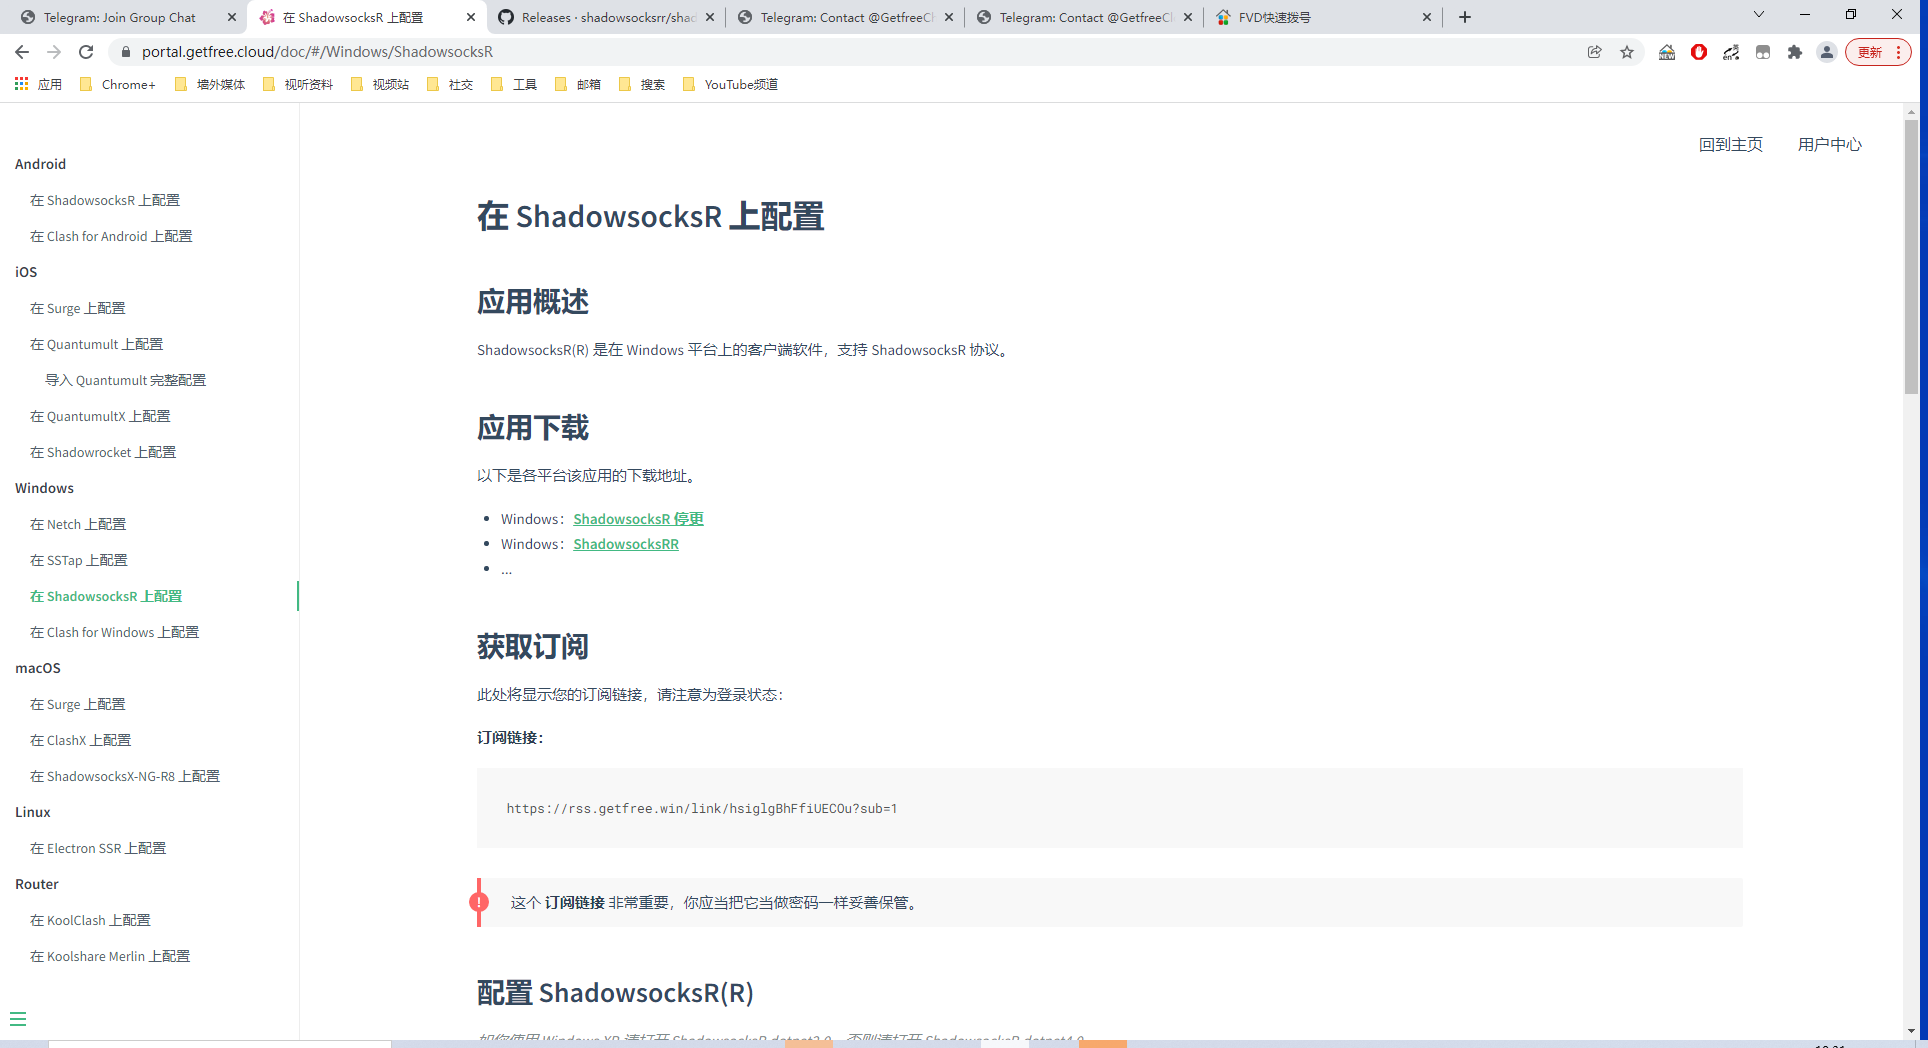Viewport: 1928px width, 1048px height.
Task: Open the red Opera-style extension icon
Action: 1699,52
